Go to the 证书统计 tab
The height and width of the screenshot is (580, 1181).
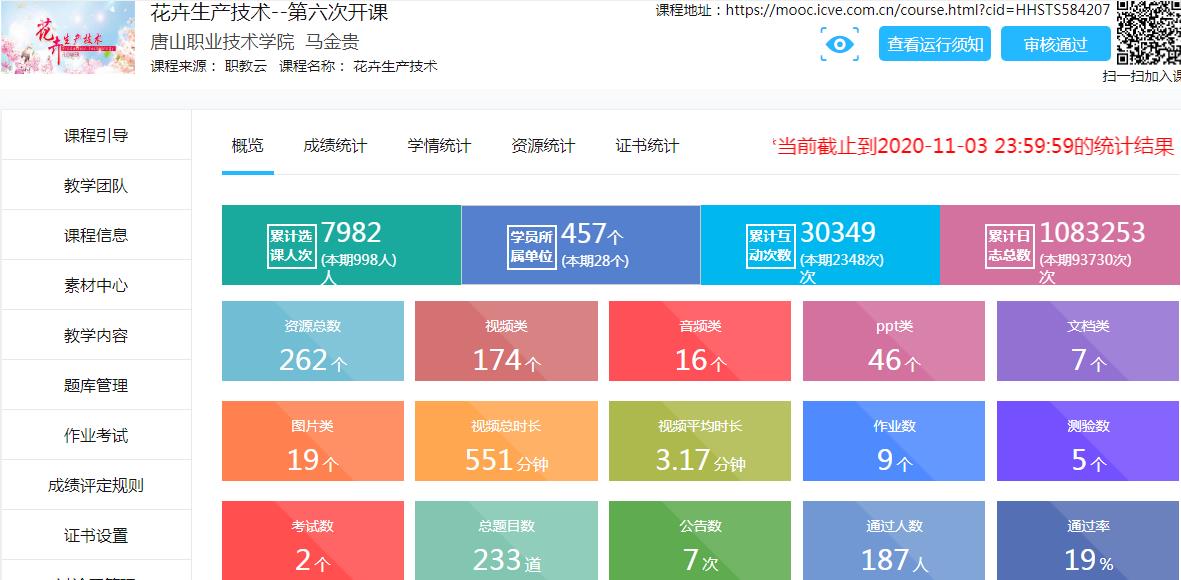click(647, 146)
